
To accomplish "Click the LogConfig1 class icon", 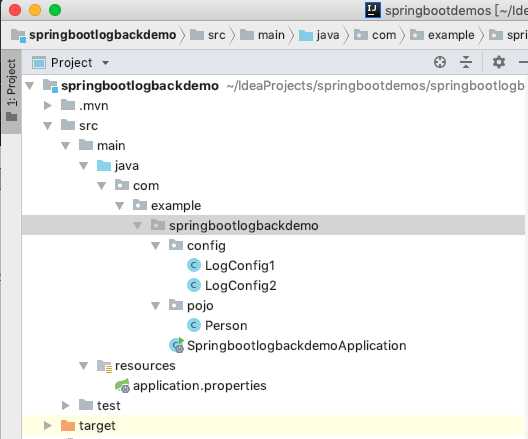I will click(x=194, y=266).
